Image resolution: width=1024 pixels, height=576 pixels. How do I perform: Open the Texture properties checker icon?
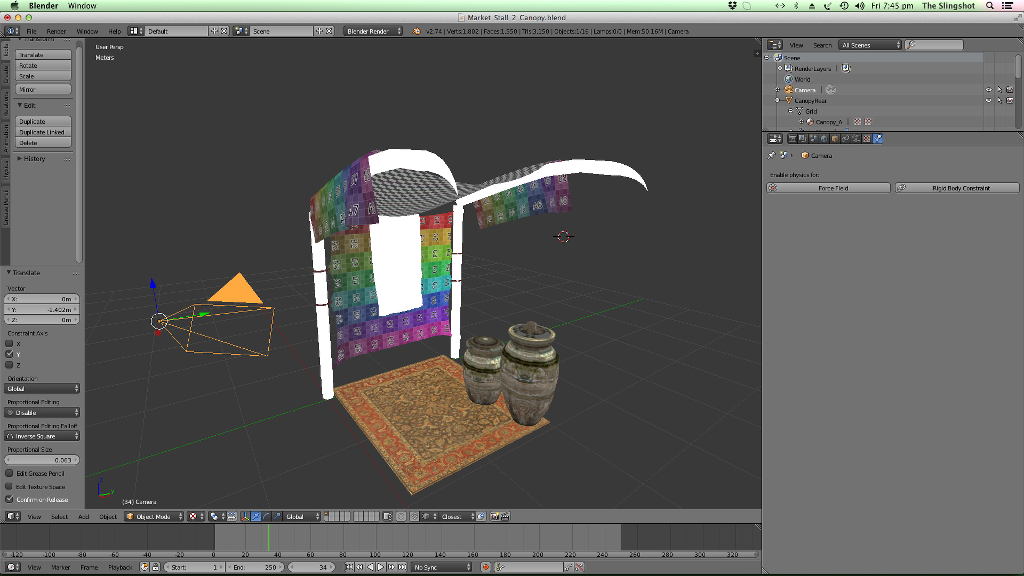tap(867, 138)
